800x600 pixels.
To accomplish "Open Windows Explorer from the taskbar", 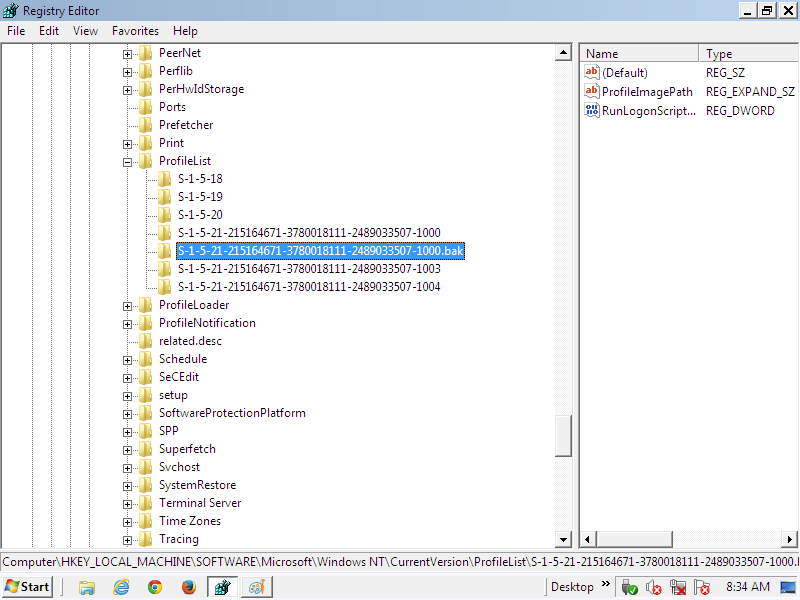I will click(x=87, y=587).
